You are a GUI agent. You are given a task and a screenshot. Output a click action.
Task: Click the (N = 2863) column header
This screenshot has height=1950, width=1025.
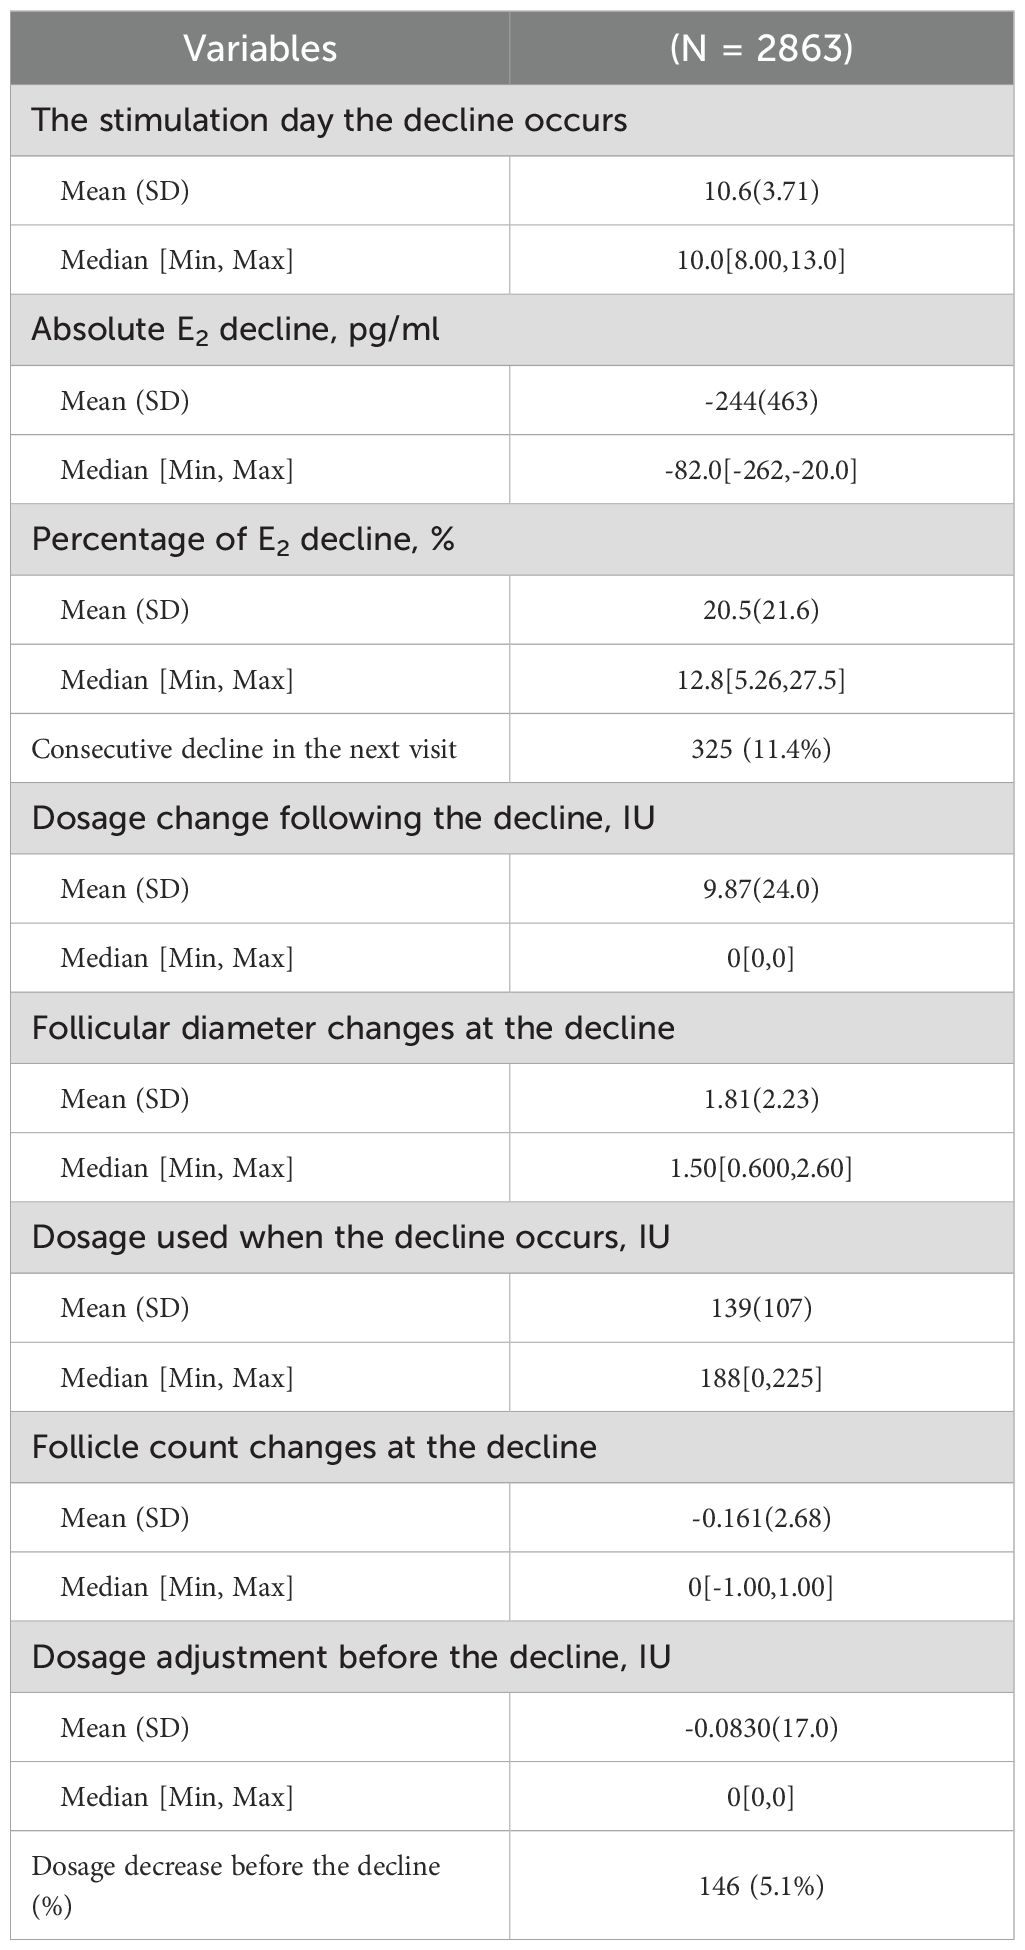(x=761, y=48)
